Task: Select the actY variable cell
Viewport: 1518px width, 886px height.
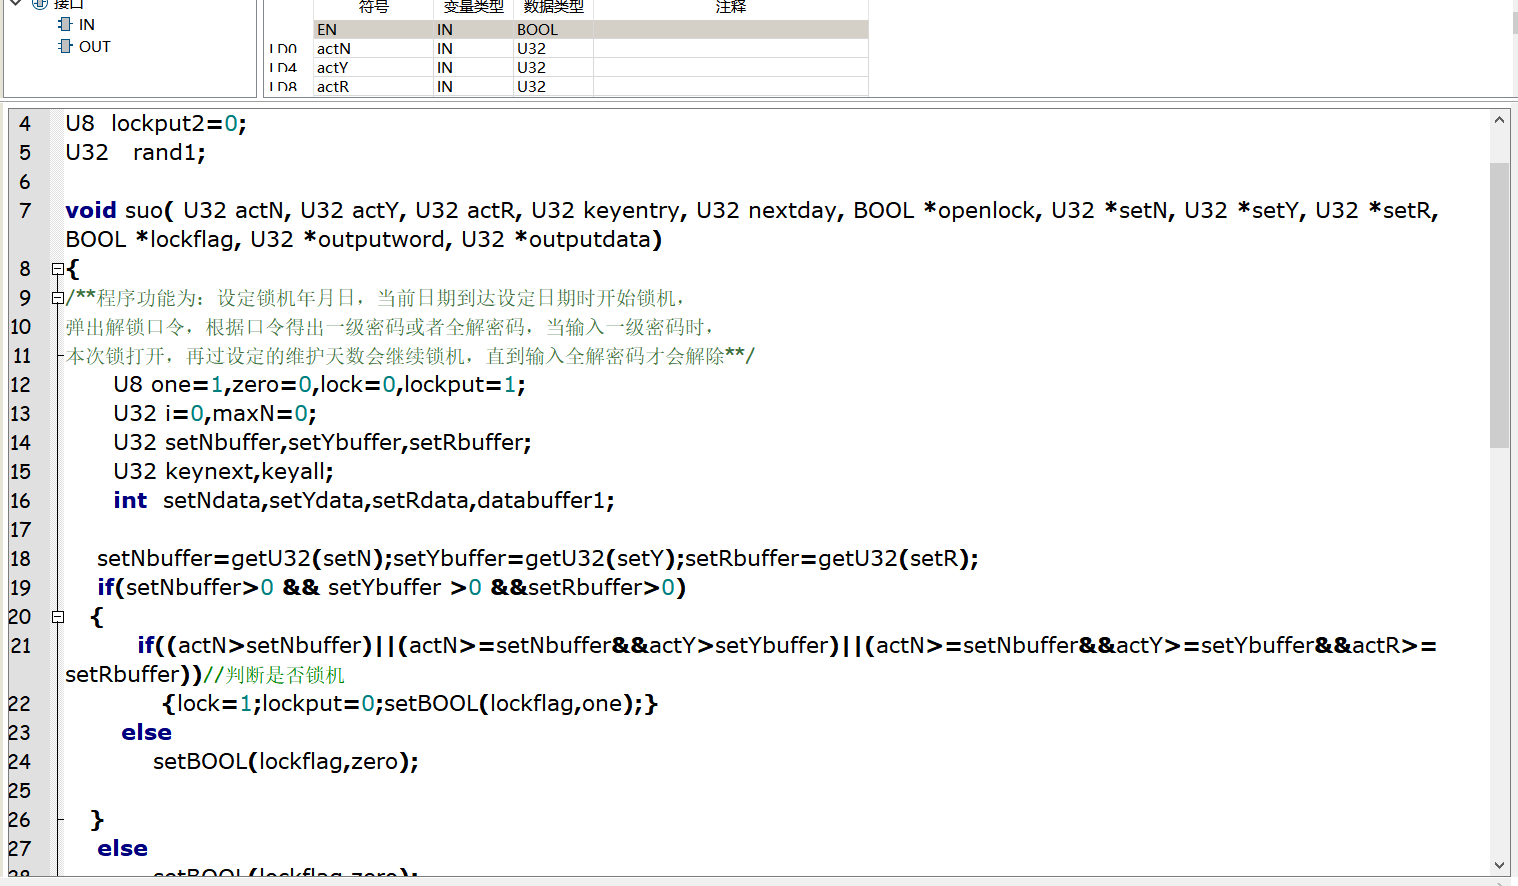Action: 373,68
